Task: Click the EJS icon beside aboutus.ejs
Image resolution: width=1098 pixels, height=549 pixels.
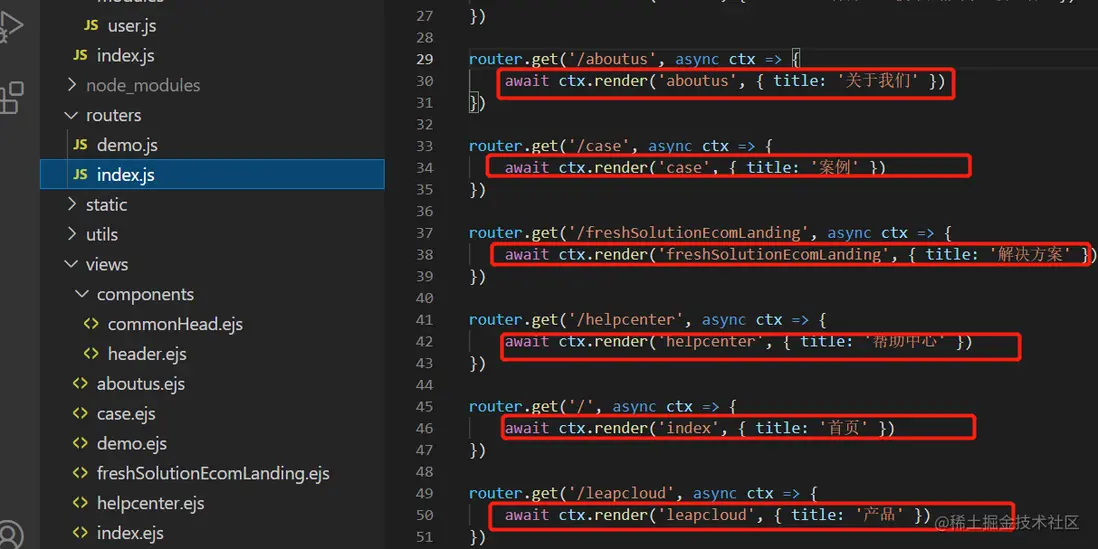Action: pos(81,384)
